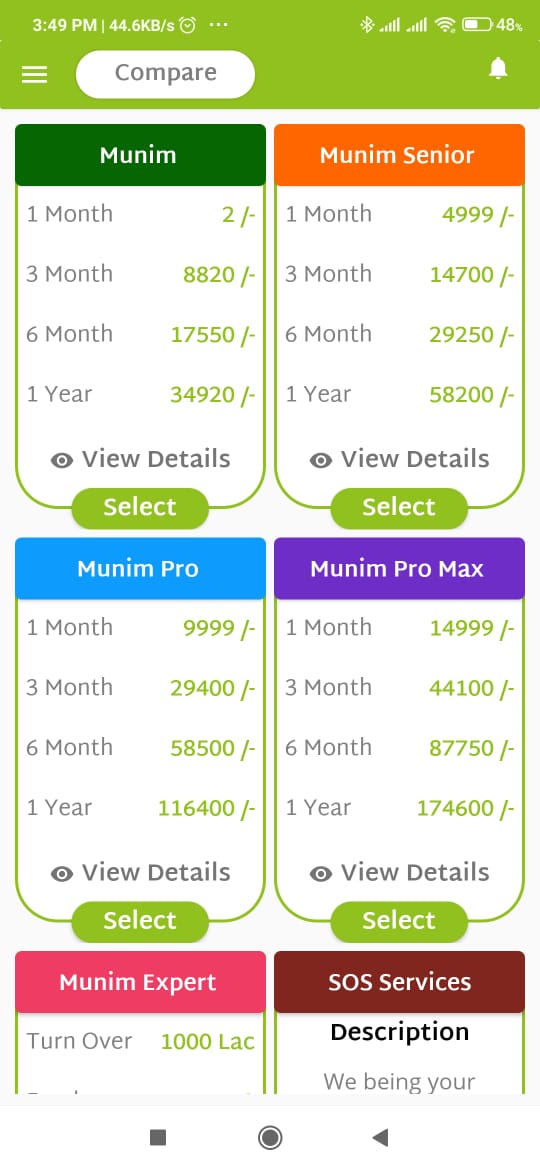Click eye icon in Munim Senior plan
The image size is (540, 1170).
(321, 460)
